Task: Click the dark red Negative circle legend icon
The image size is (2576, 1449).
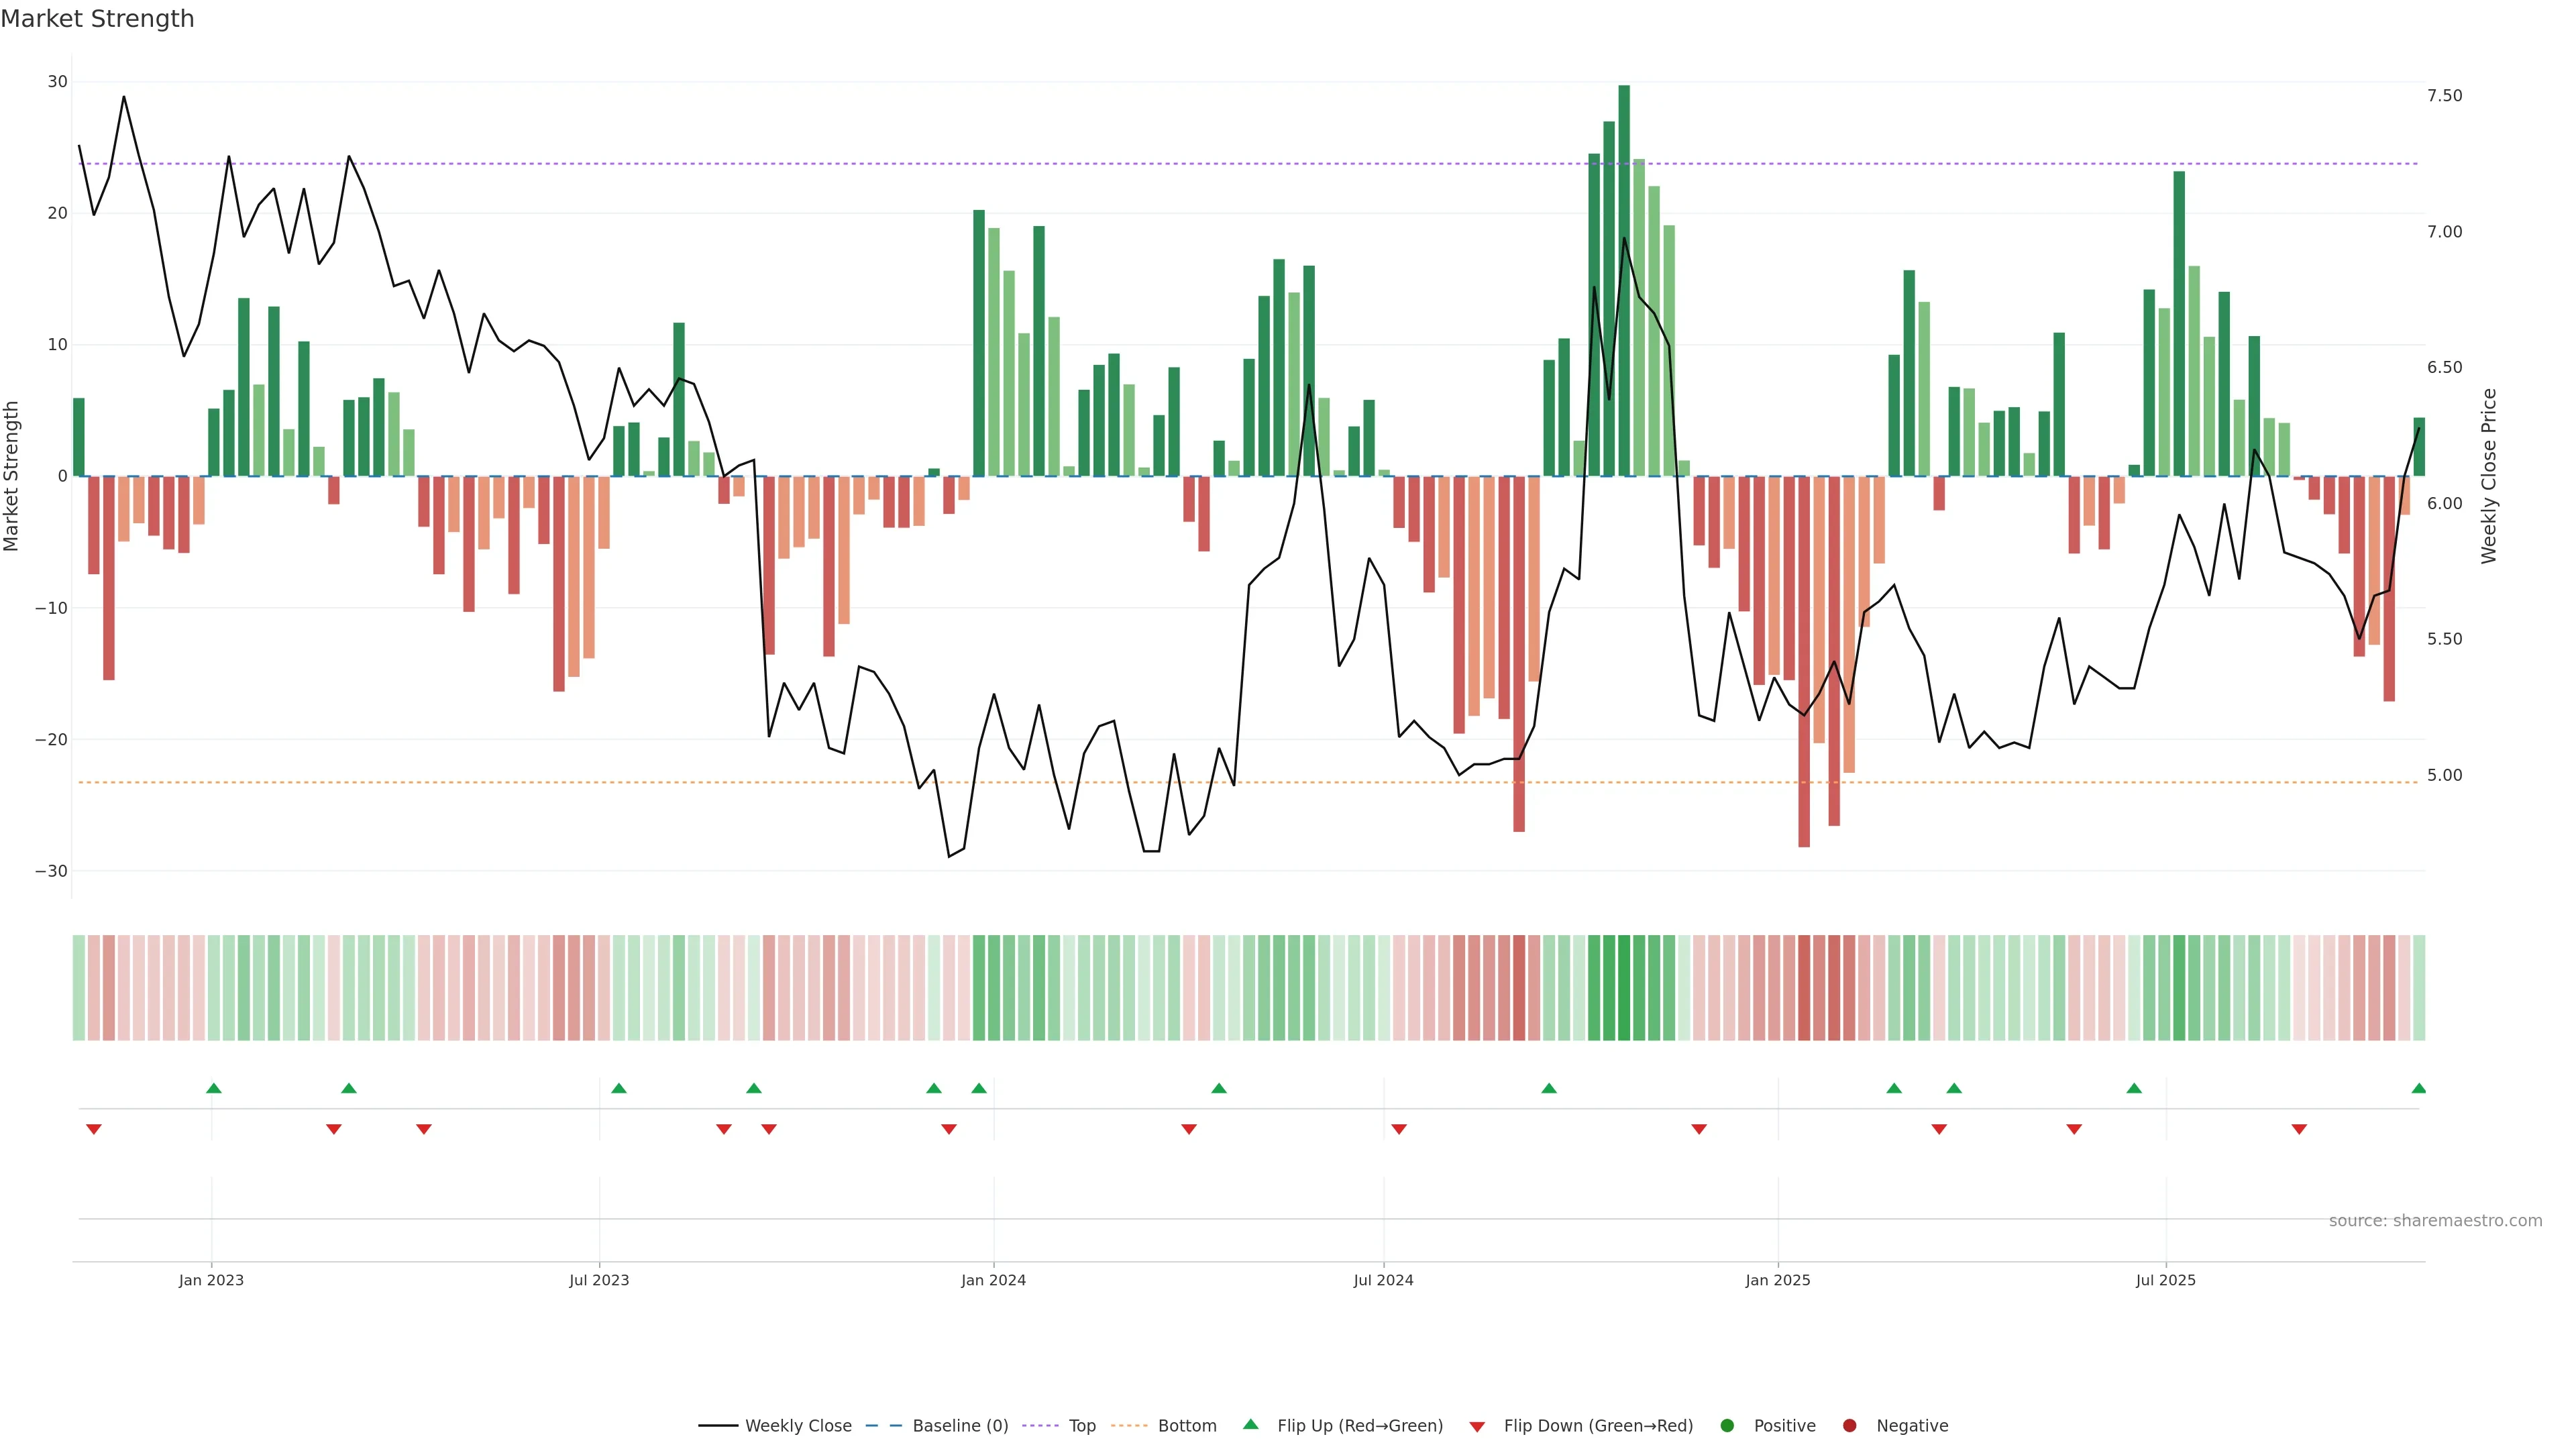Action: coord(1849,1425)
